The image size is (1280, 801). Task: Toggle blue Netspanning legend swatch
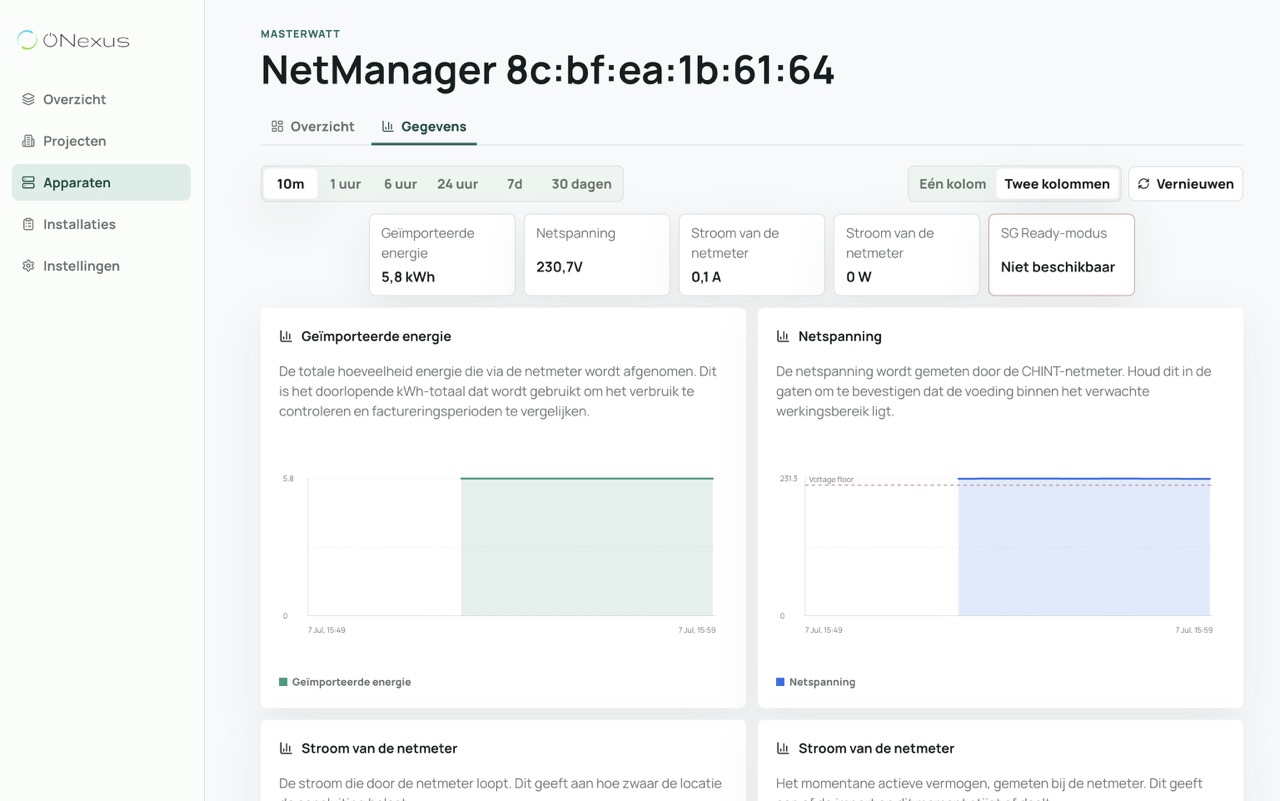tap(780, 682)
